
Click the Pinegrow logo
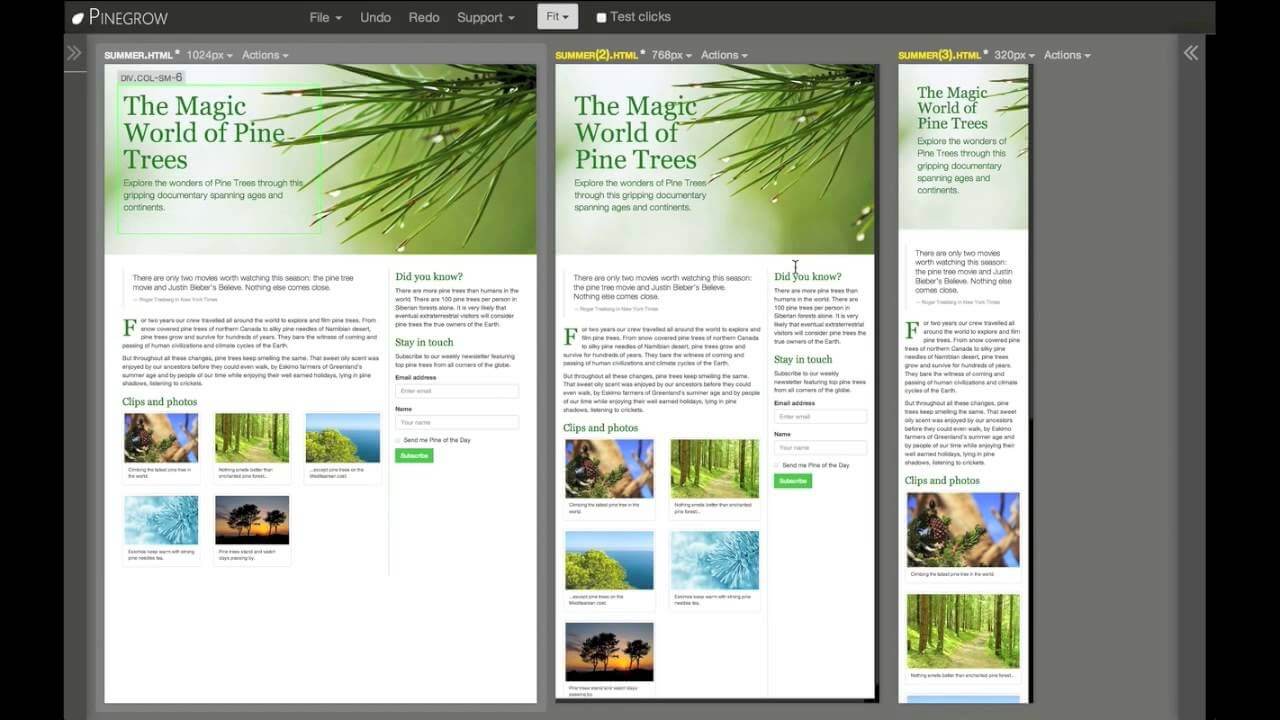pos(120,17)
